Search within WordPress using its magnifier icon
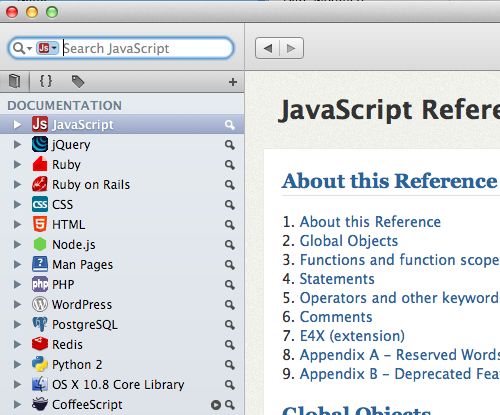This screenshot has height=415, width=500. pyautogui.click(x=230, y=305)
